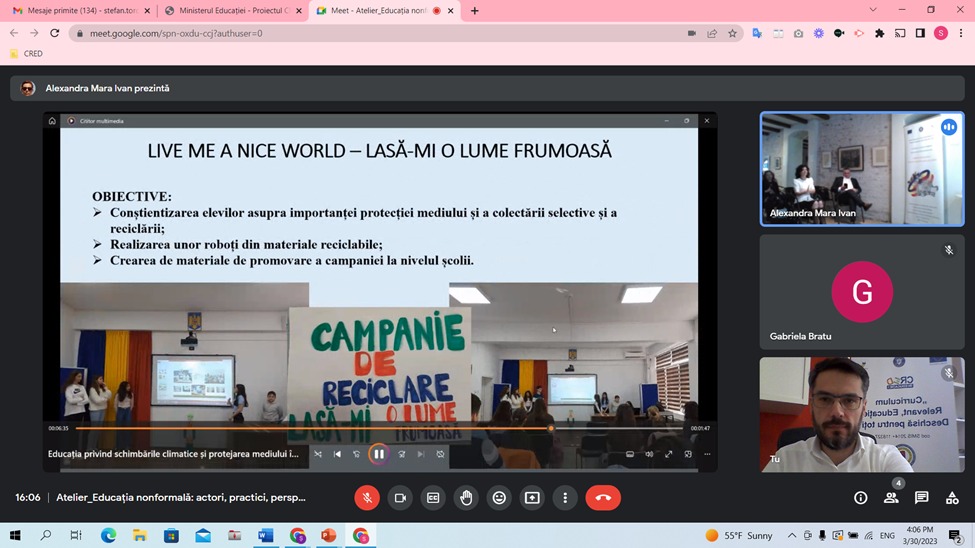The image size is (975, 548).
Task: Open the chat with everyone panel
Action: click(922, 498)
